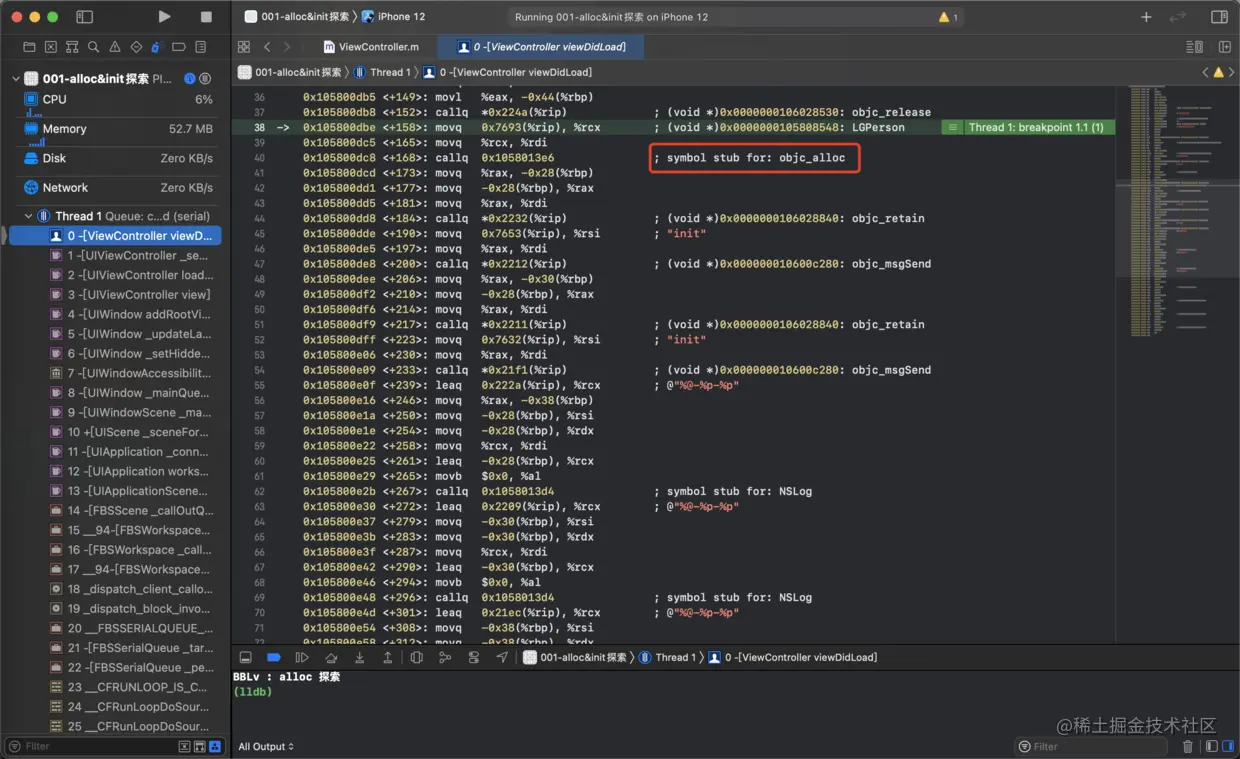Select the Debug navigator icon
The width and height of the screenshot is (1240, 759).
click(x=156, y=47)
